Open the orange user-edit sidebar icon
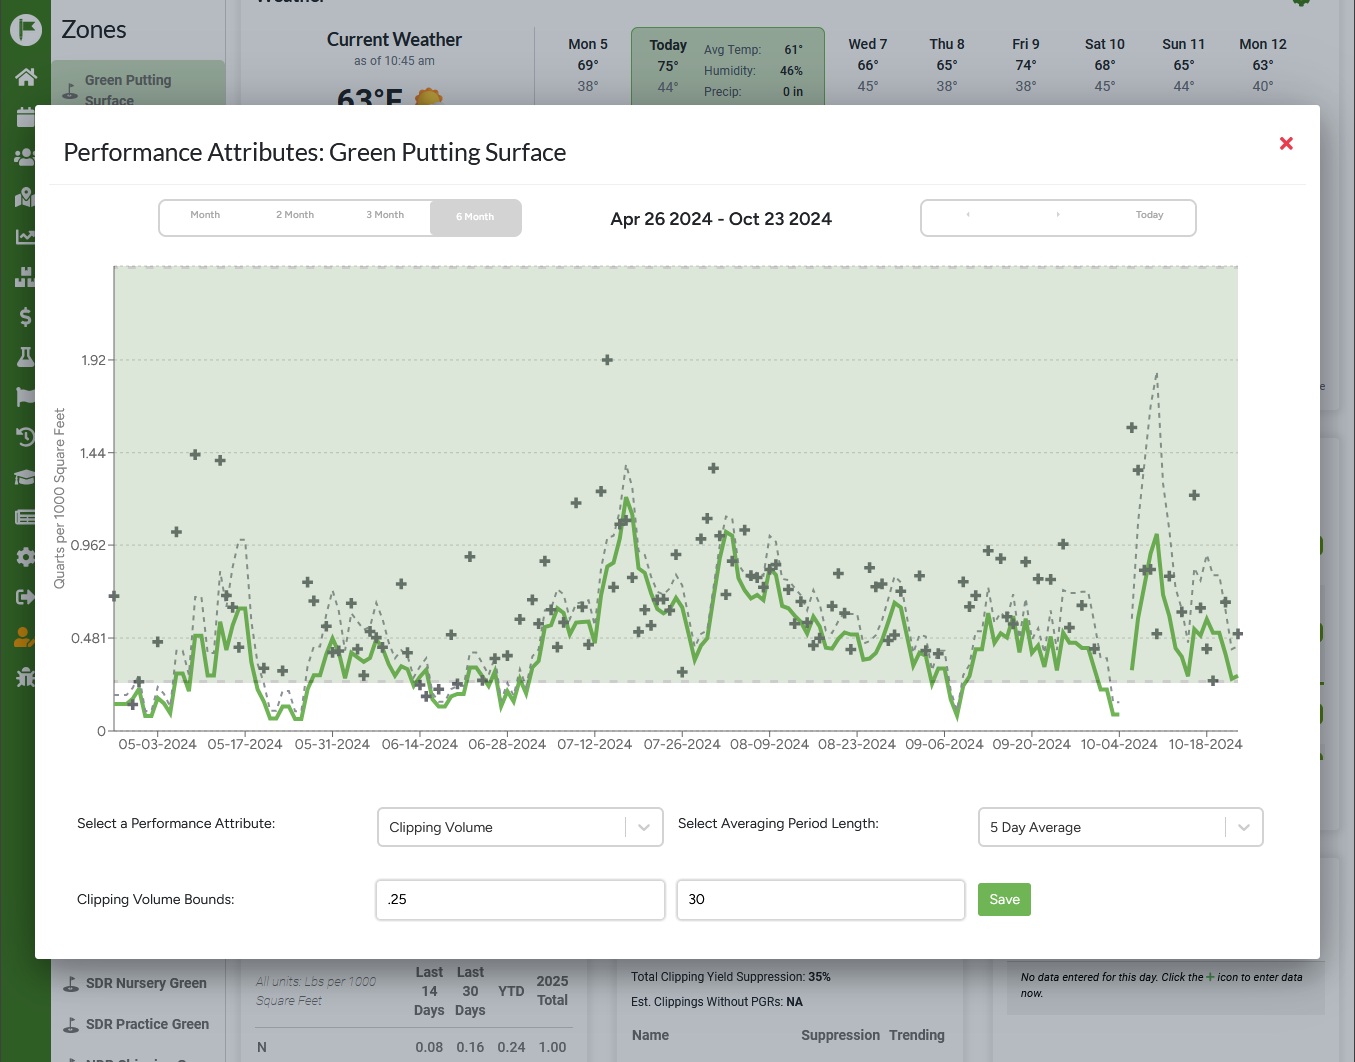The image size is (1355, 1062). click(26, 637)
